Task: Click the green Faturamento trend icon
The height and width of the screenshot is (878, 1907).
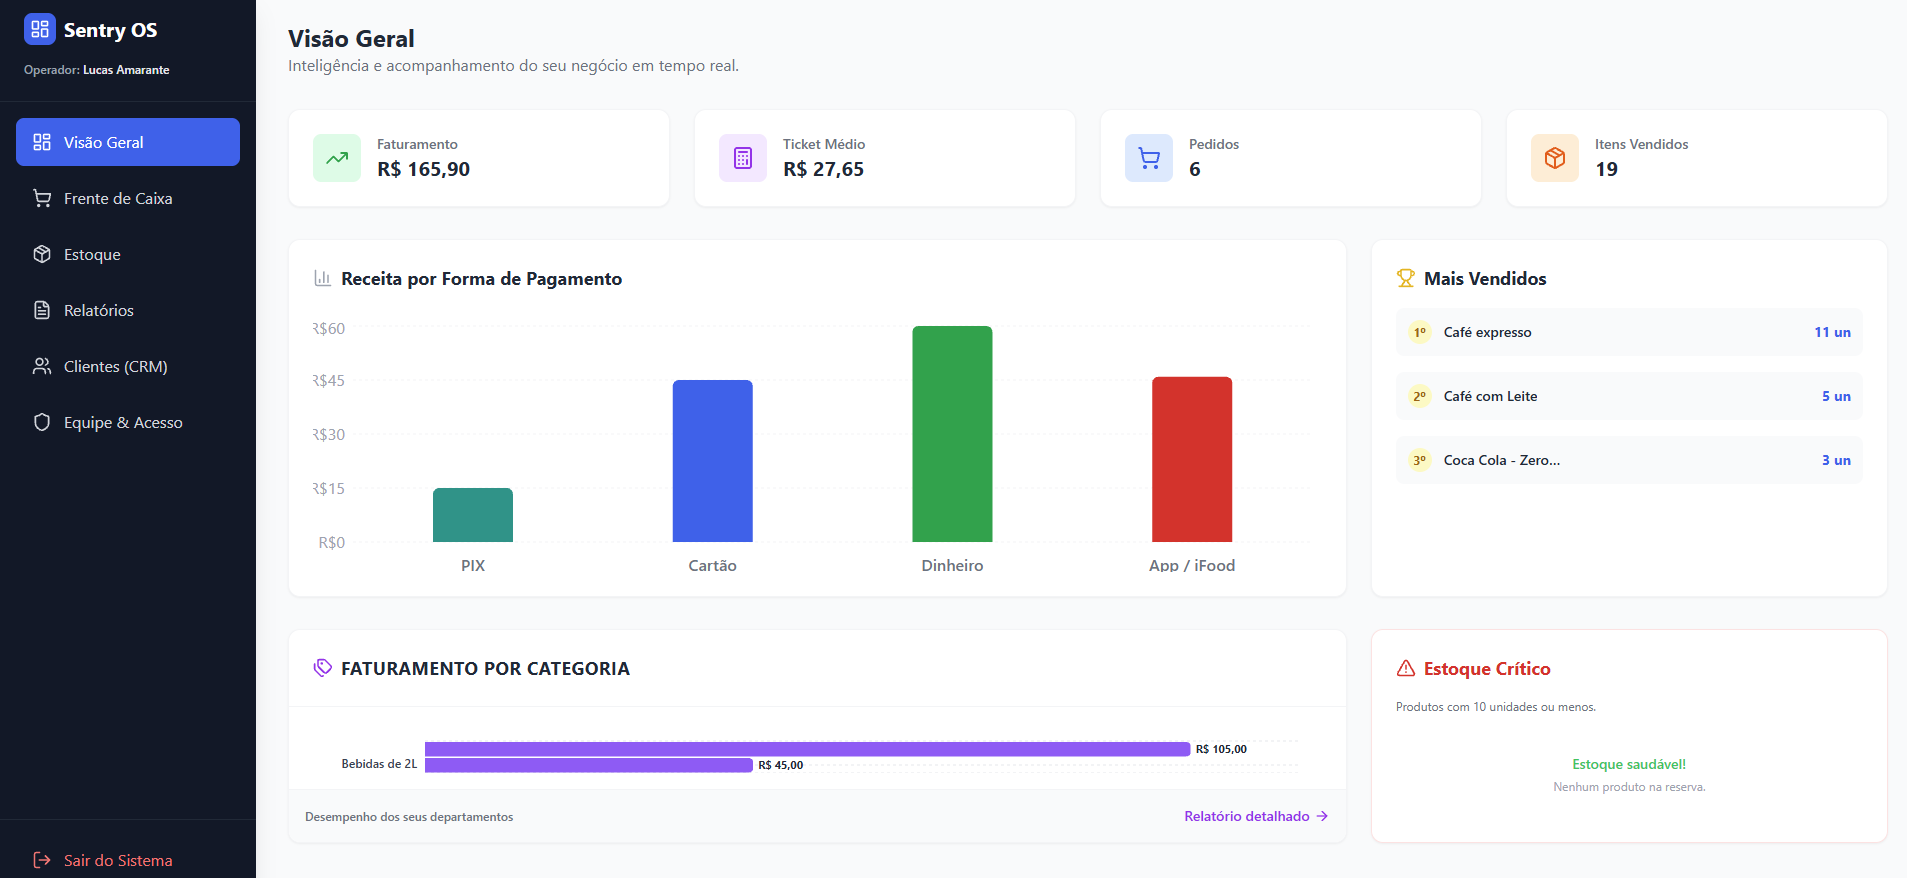Action: coord(337,158)
